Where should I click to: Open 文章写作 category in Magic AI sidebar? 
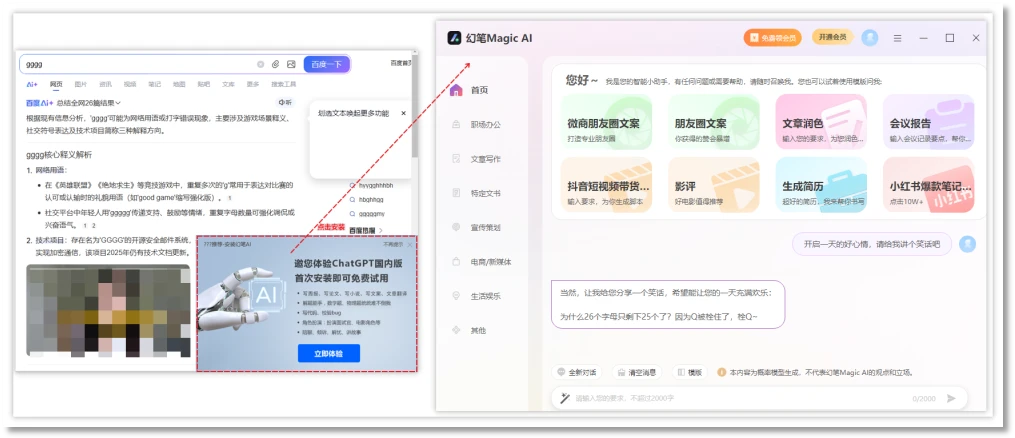[x=477, y=159]
